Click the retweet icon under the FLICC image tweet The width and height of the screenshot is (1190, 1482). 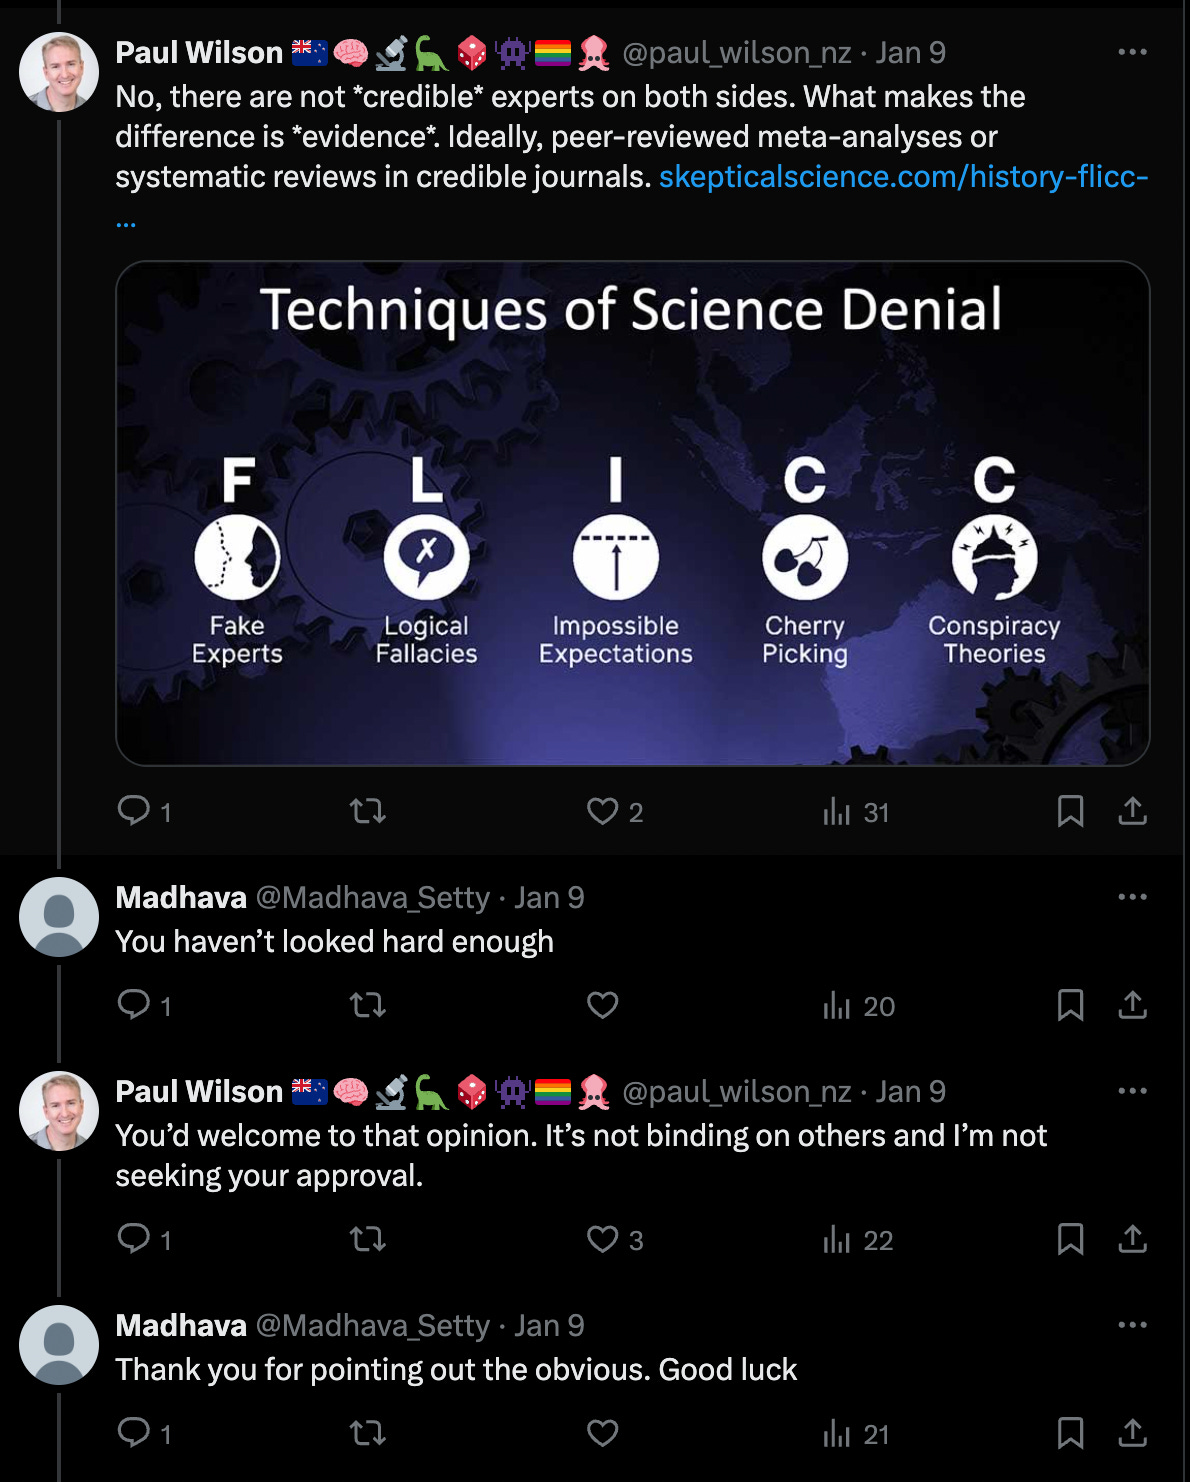pos(369,812)
